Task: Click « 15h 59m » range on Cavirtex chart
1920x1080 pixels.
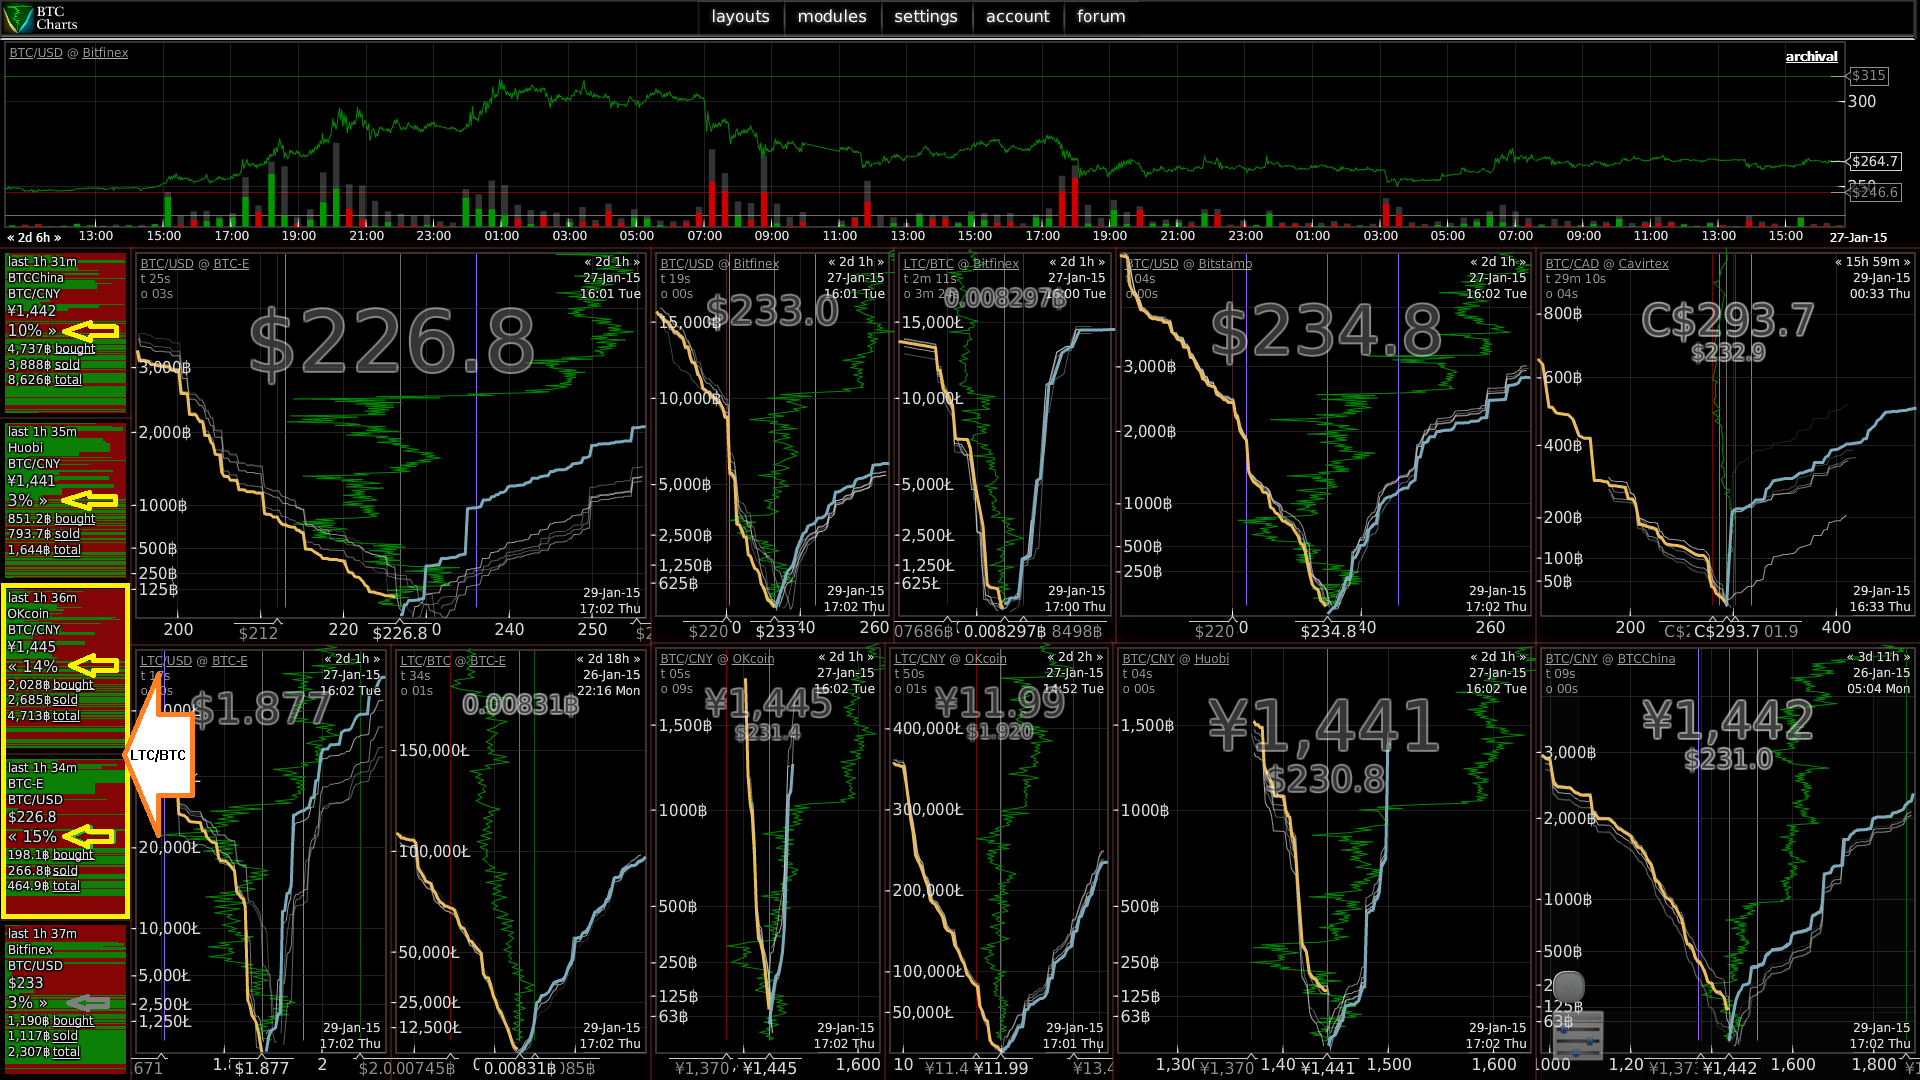Action: (x=1872, y=262)
